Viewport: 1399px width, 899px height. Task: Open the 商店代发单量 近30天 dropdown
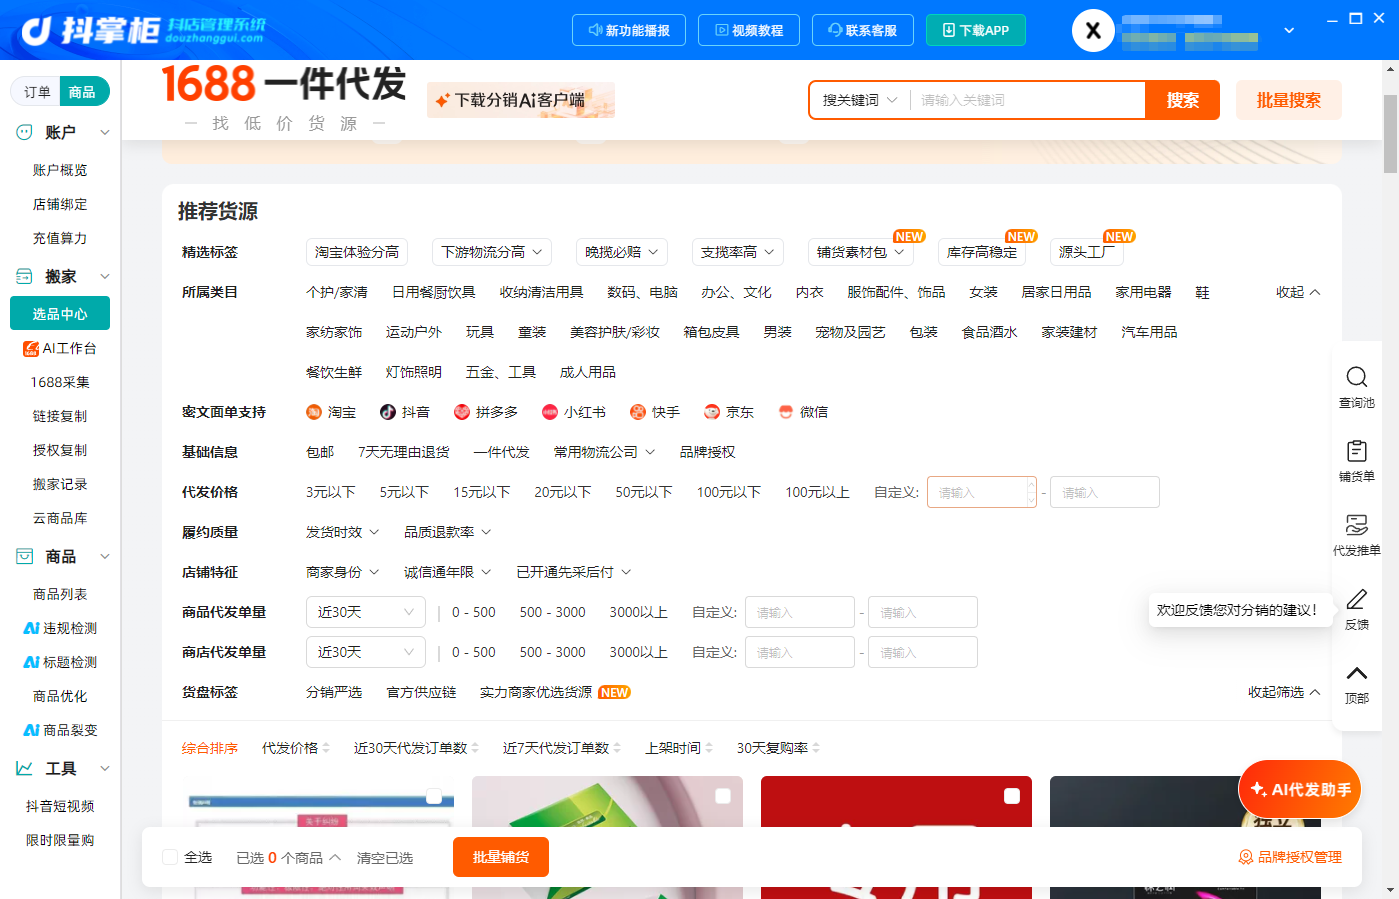[366, 652]
